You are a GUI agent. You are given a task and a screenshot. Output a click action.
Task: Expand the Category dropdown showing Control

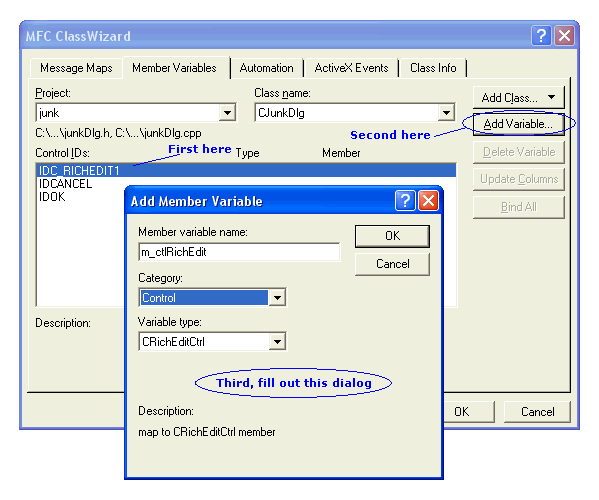point(277,298)
